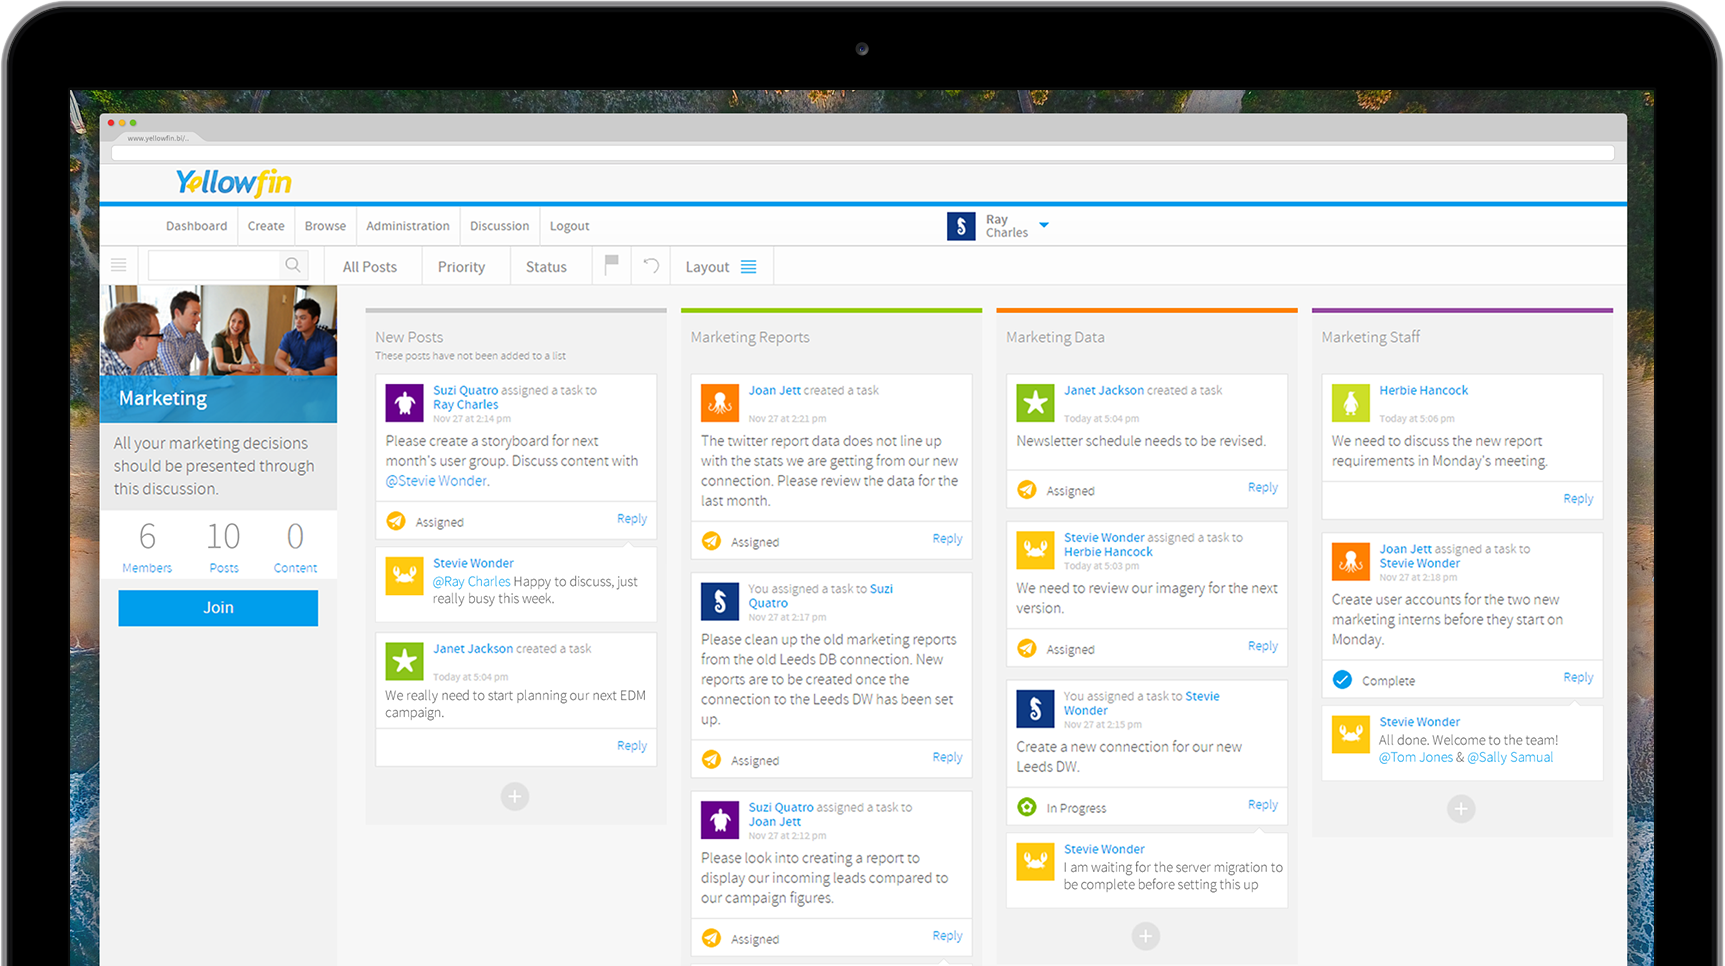Click Assigned icon on Newsletter schedule post
Image resolution: width=1725 pixels, height=966 pixels.
tap(1027, 490)
